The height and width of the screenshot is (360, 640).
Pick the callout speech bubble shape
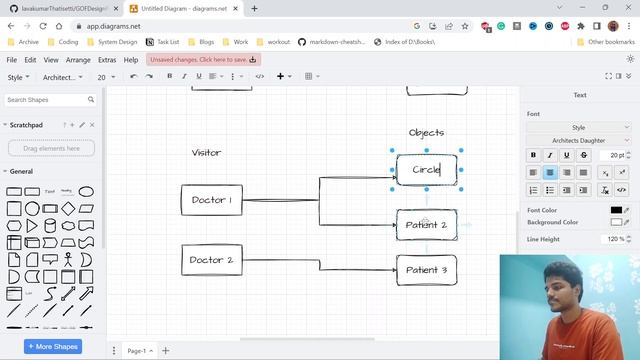[x=50, y=259]
